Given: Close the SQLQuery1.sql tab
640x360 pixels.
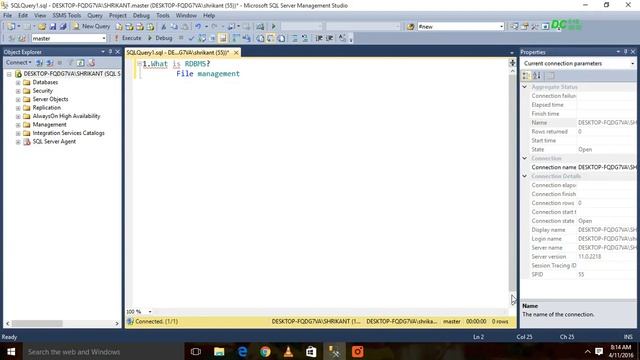Looking at the screenshot, I should (x=236, y=53).
